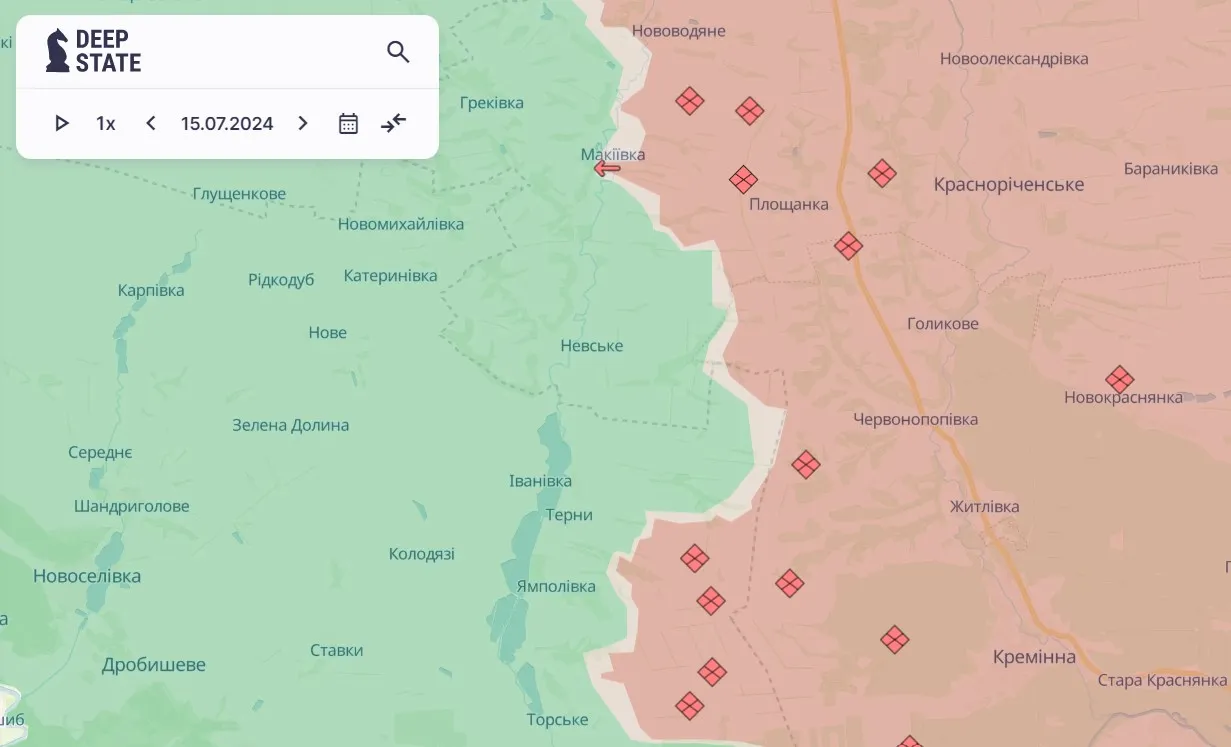Go to previous date with left chevron
1231x747 pixels.
151,123
